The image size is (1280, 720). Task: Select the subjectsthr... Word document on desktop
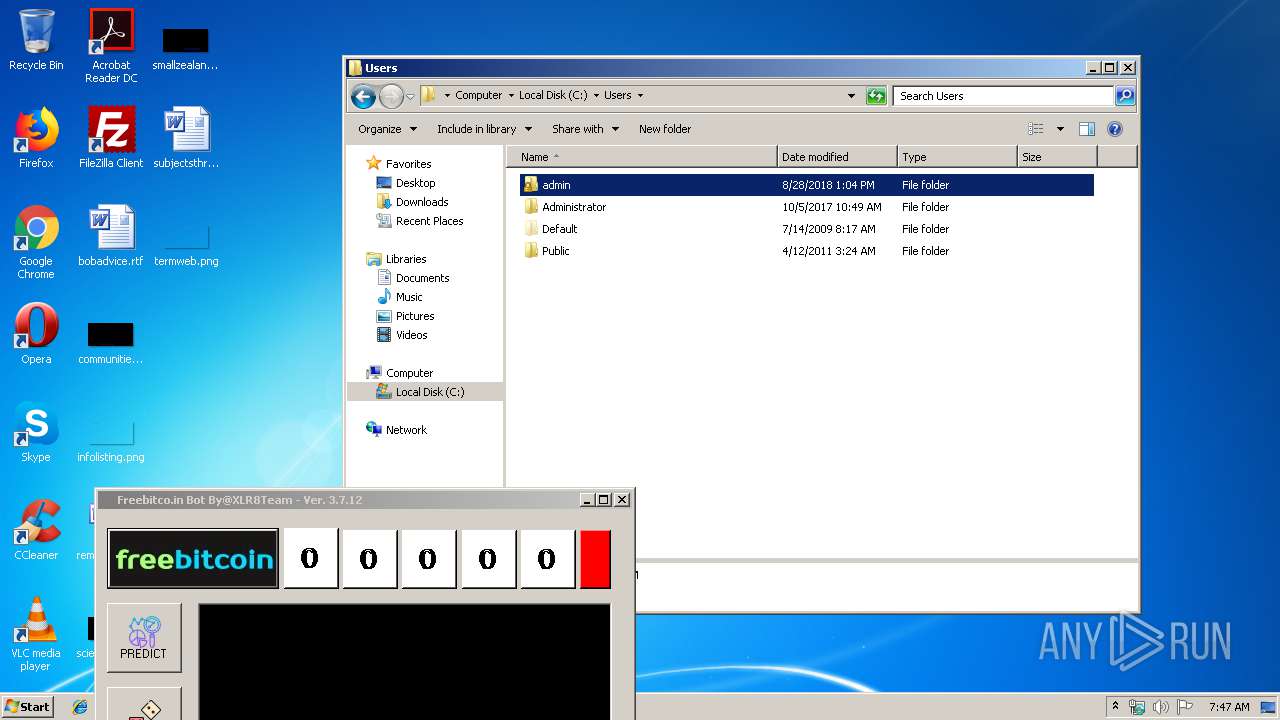[186, 138]
